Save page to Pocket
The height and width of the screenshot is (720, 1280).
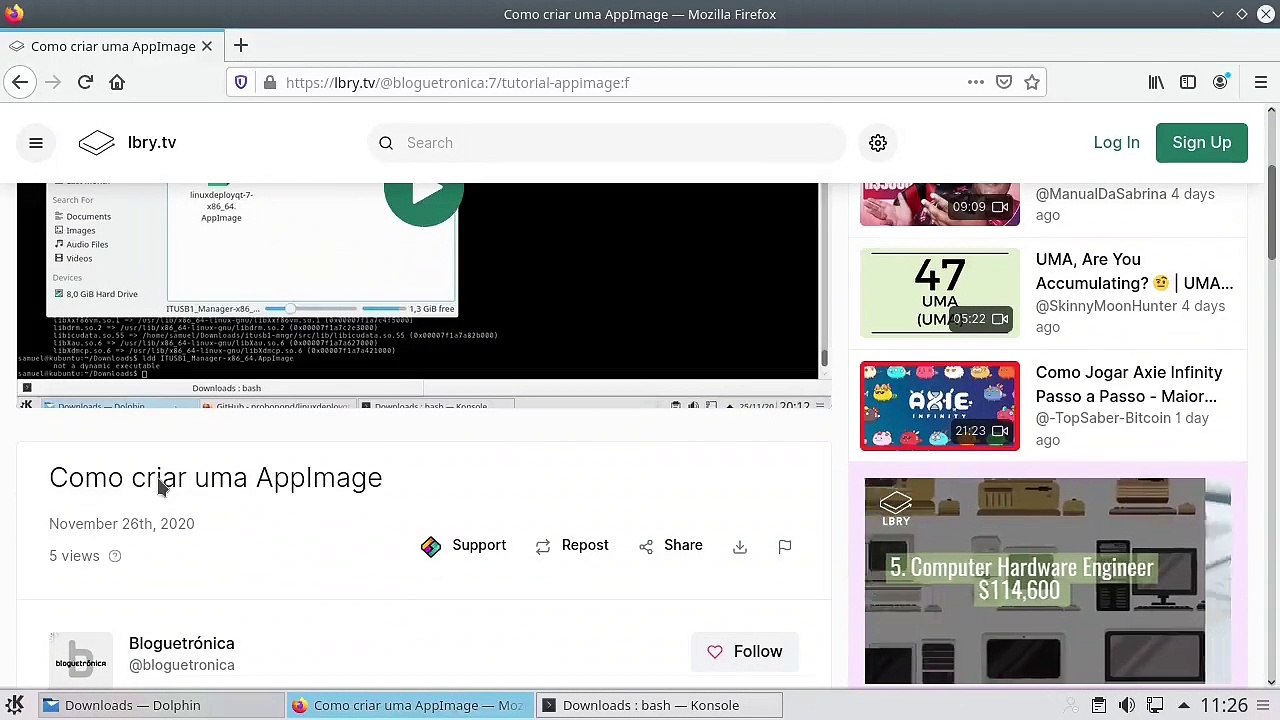pyautogui.click(x=1004, y=82)
